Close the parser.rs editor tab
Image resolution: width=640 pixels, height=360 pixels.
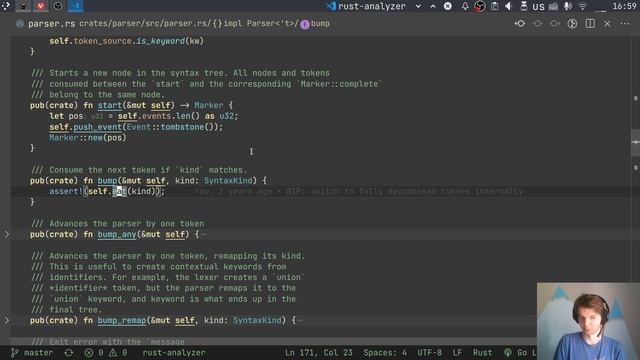[607, 24]
